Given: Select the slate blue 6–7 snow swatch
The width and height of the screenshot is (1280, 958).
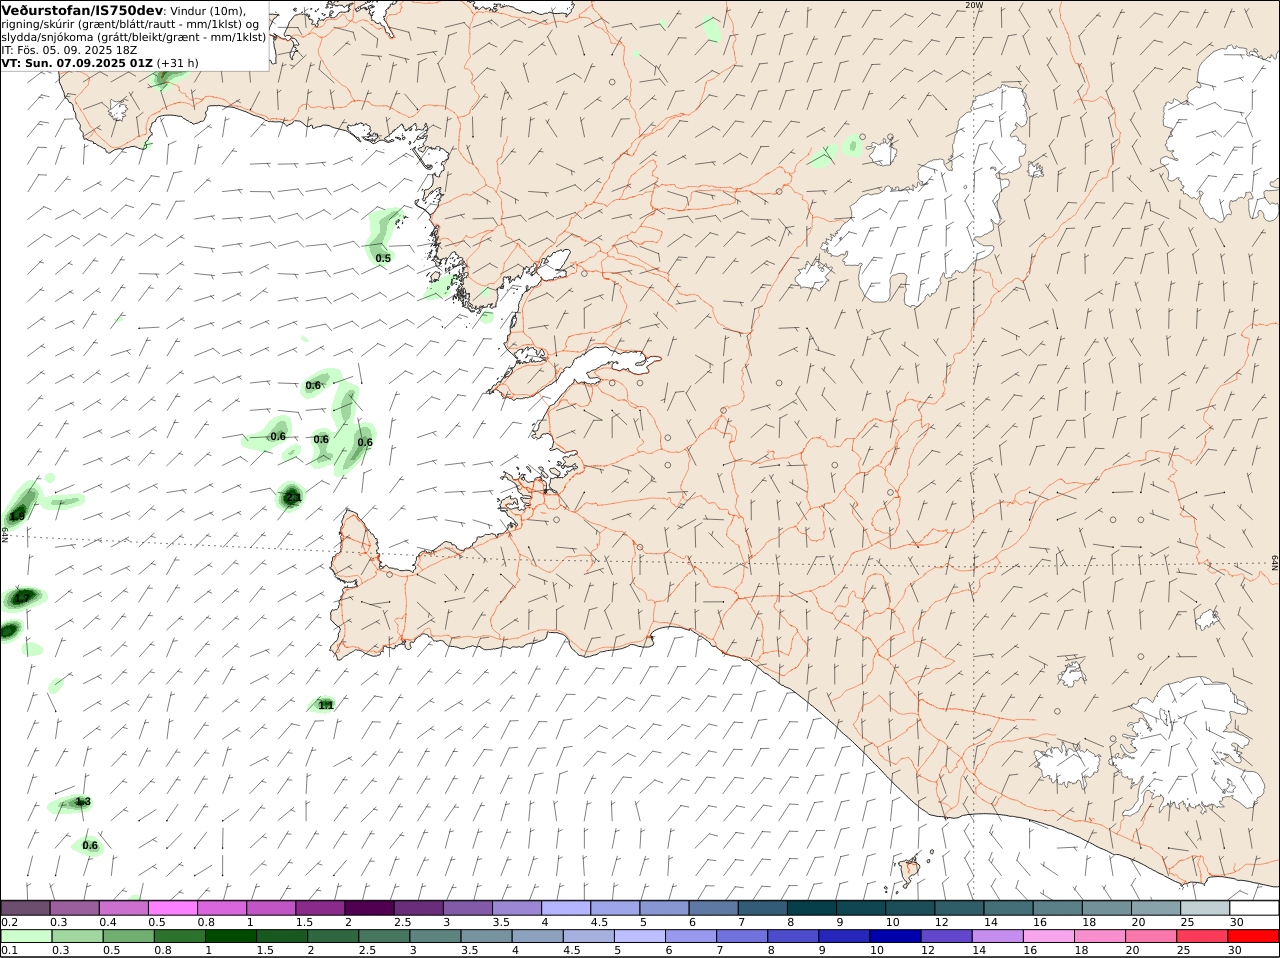Looking at the screenshot, I should click(x=715, y=908).
